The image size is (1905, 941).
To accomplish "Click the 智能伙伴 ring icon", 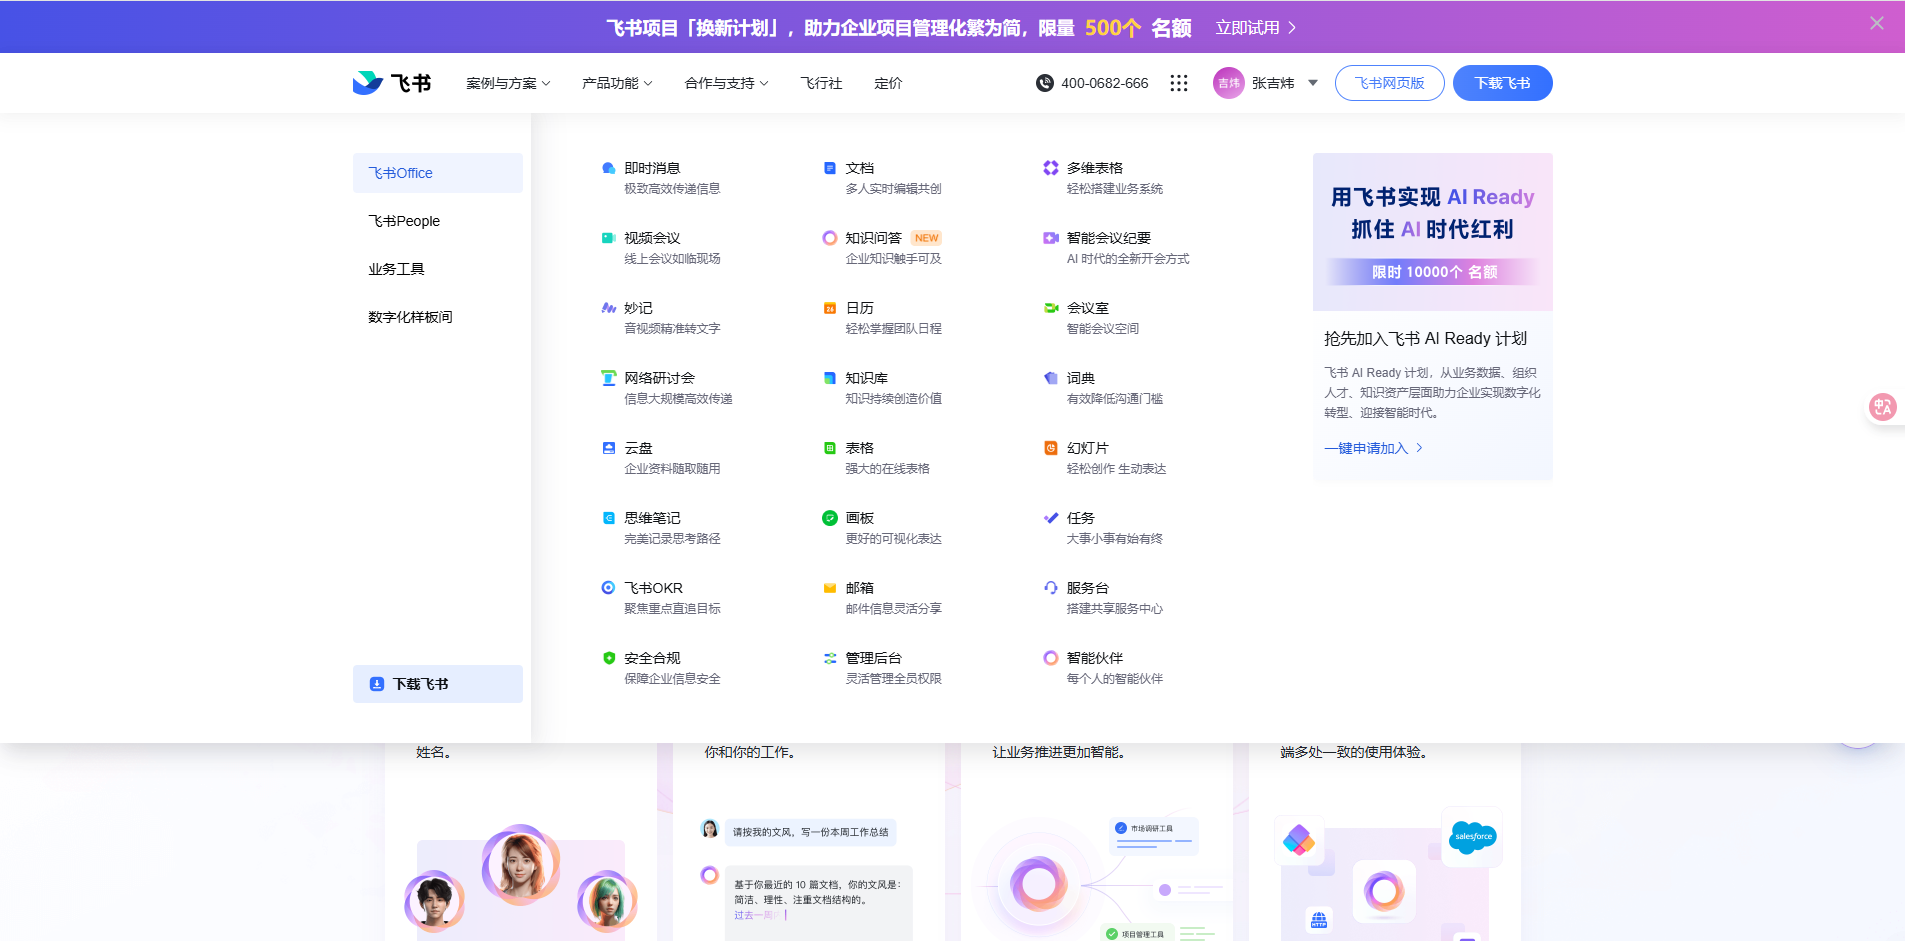I will (1050, 658).
